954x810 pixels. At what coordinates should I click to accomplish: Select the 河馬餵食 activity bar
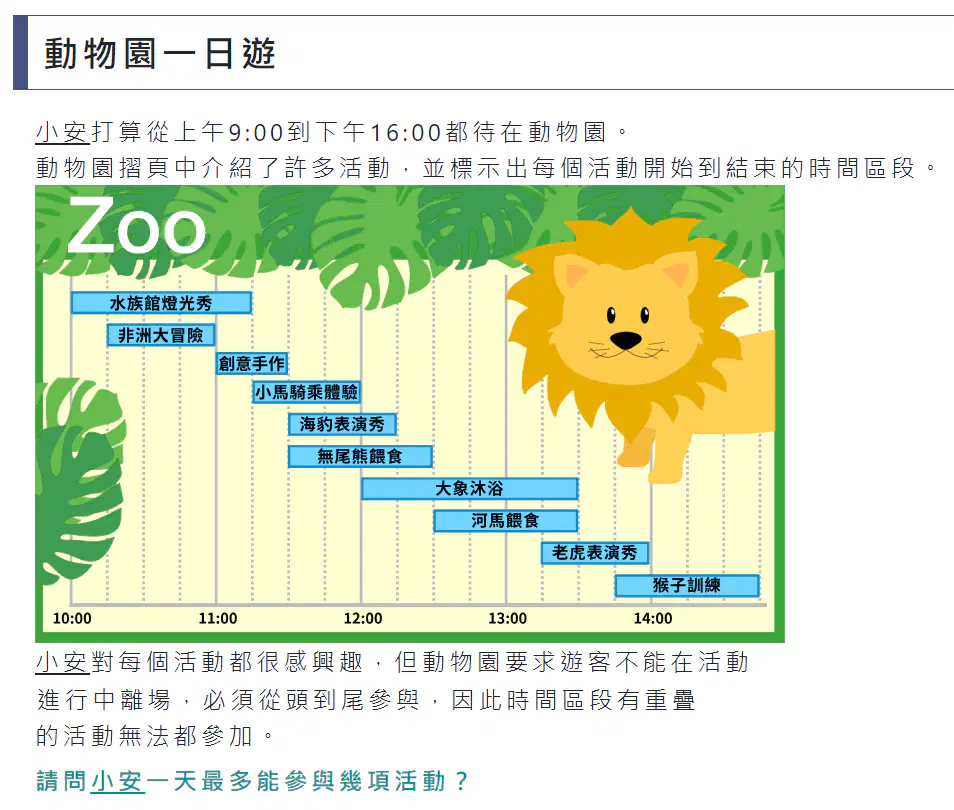click(506, 521)
